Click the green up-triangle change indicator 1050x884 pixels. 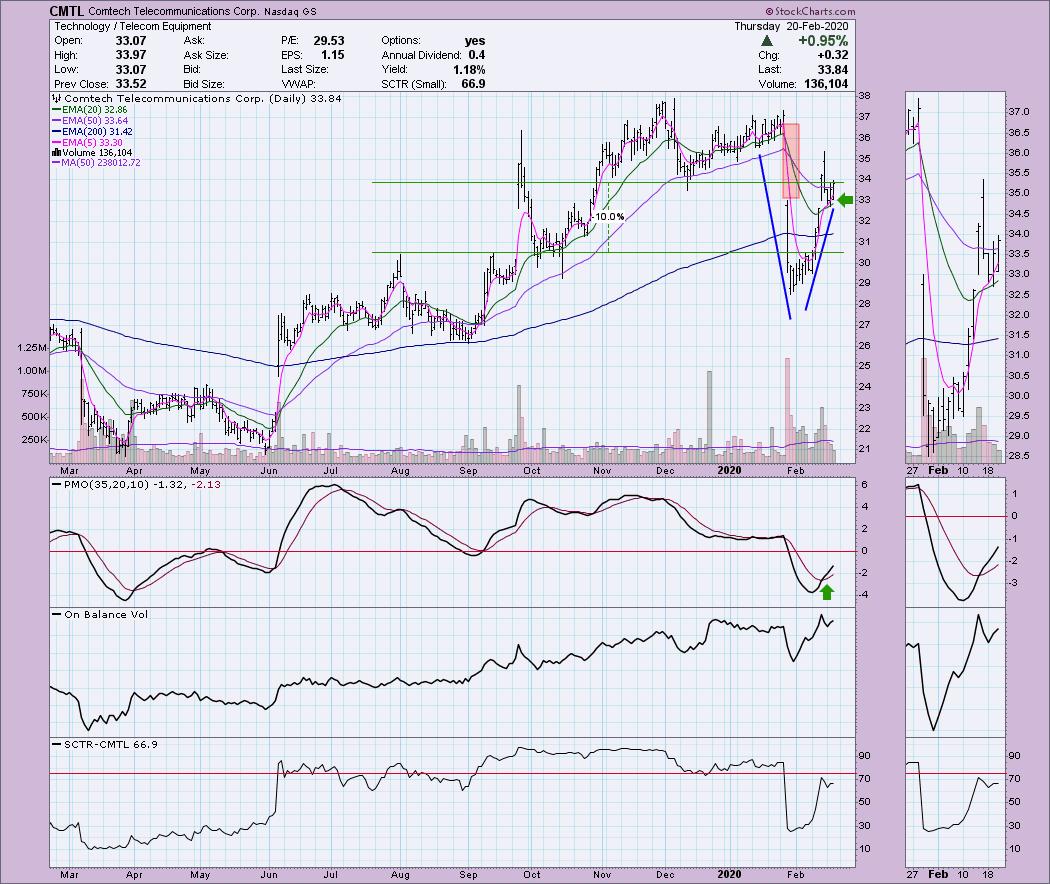point(767,41)
